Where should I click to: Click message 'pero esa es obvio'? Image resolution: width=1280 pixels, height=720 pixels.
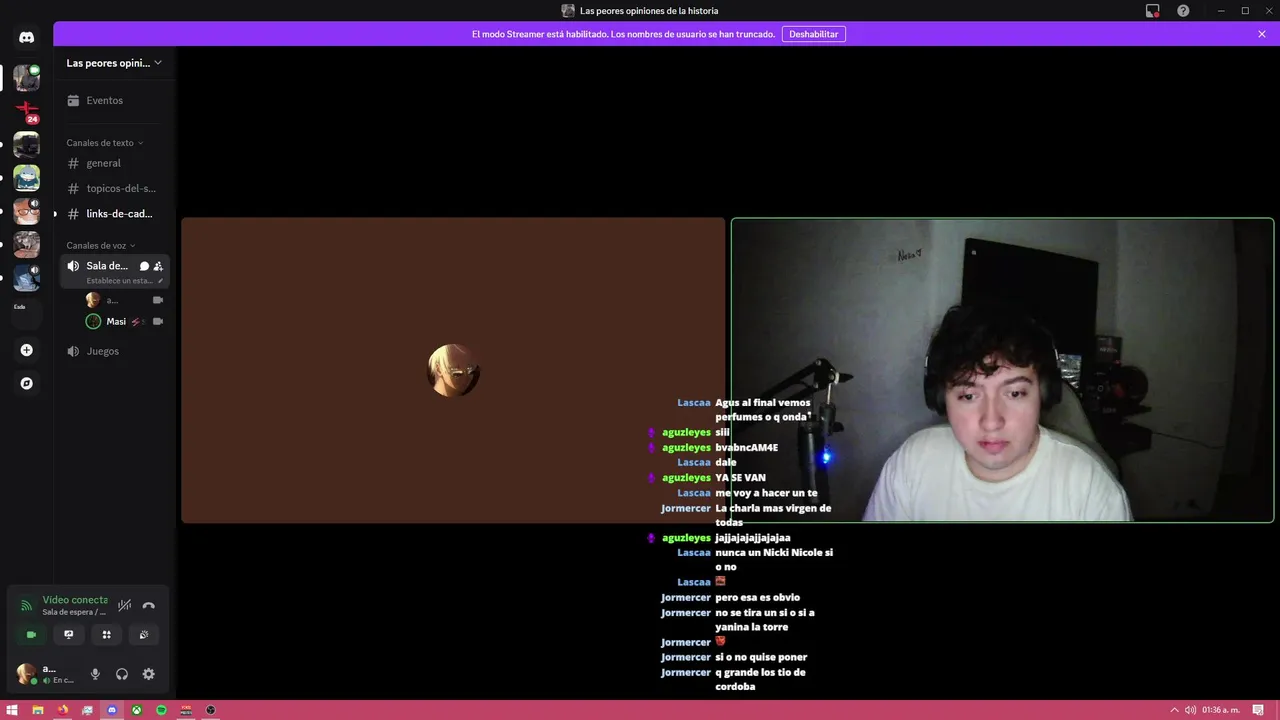click(x=757, y=598)
